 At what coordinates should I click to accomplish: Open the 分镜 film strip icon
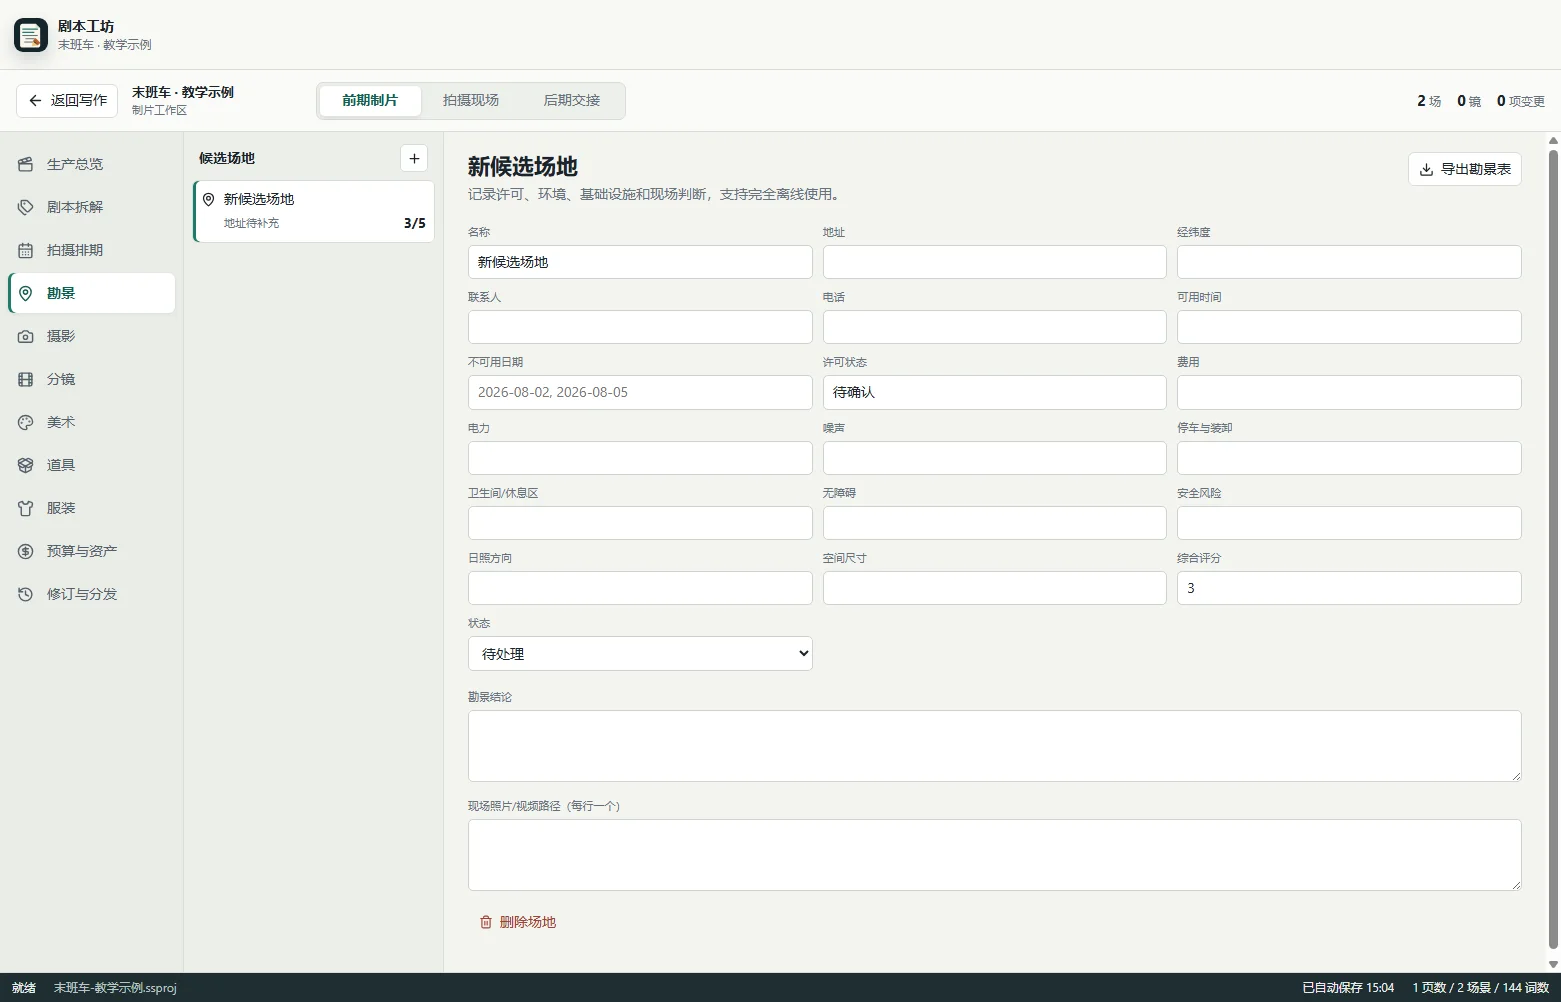[26, 379]
